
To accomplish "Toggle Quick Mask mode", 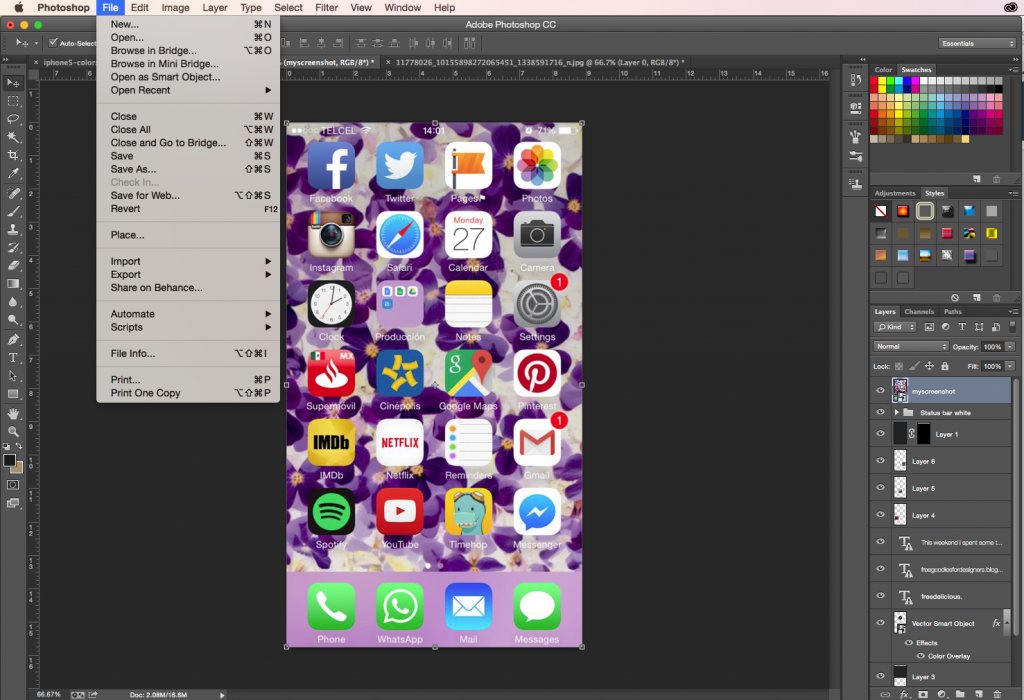I will (13, 485).
